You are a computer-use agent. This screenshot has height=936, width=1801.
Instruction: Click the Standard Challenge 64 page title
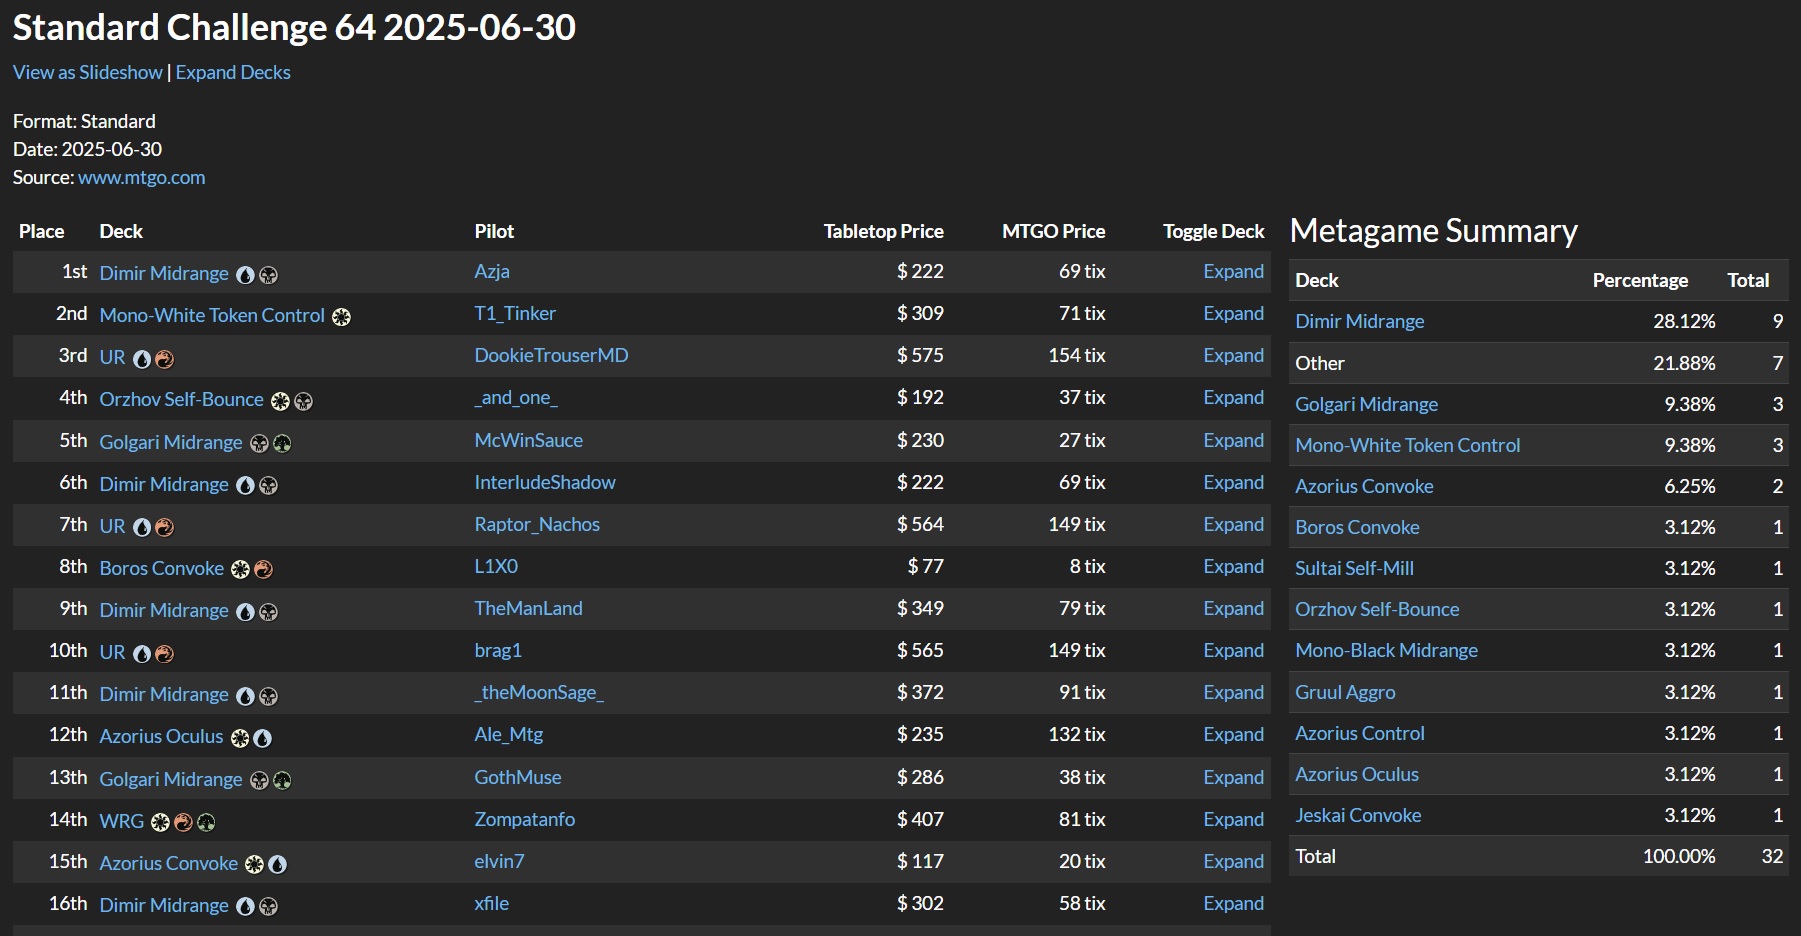[294, 28]
